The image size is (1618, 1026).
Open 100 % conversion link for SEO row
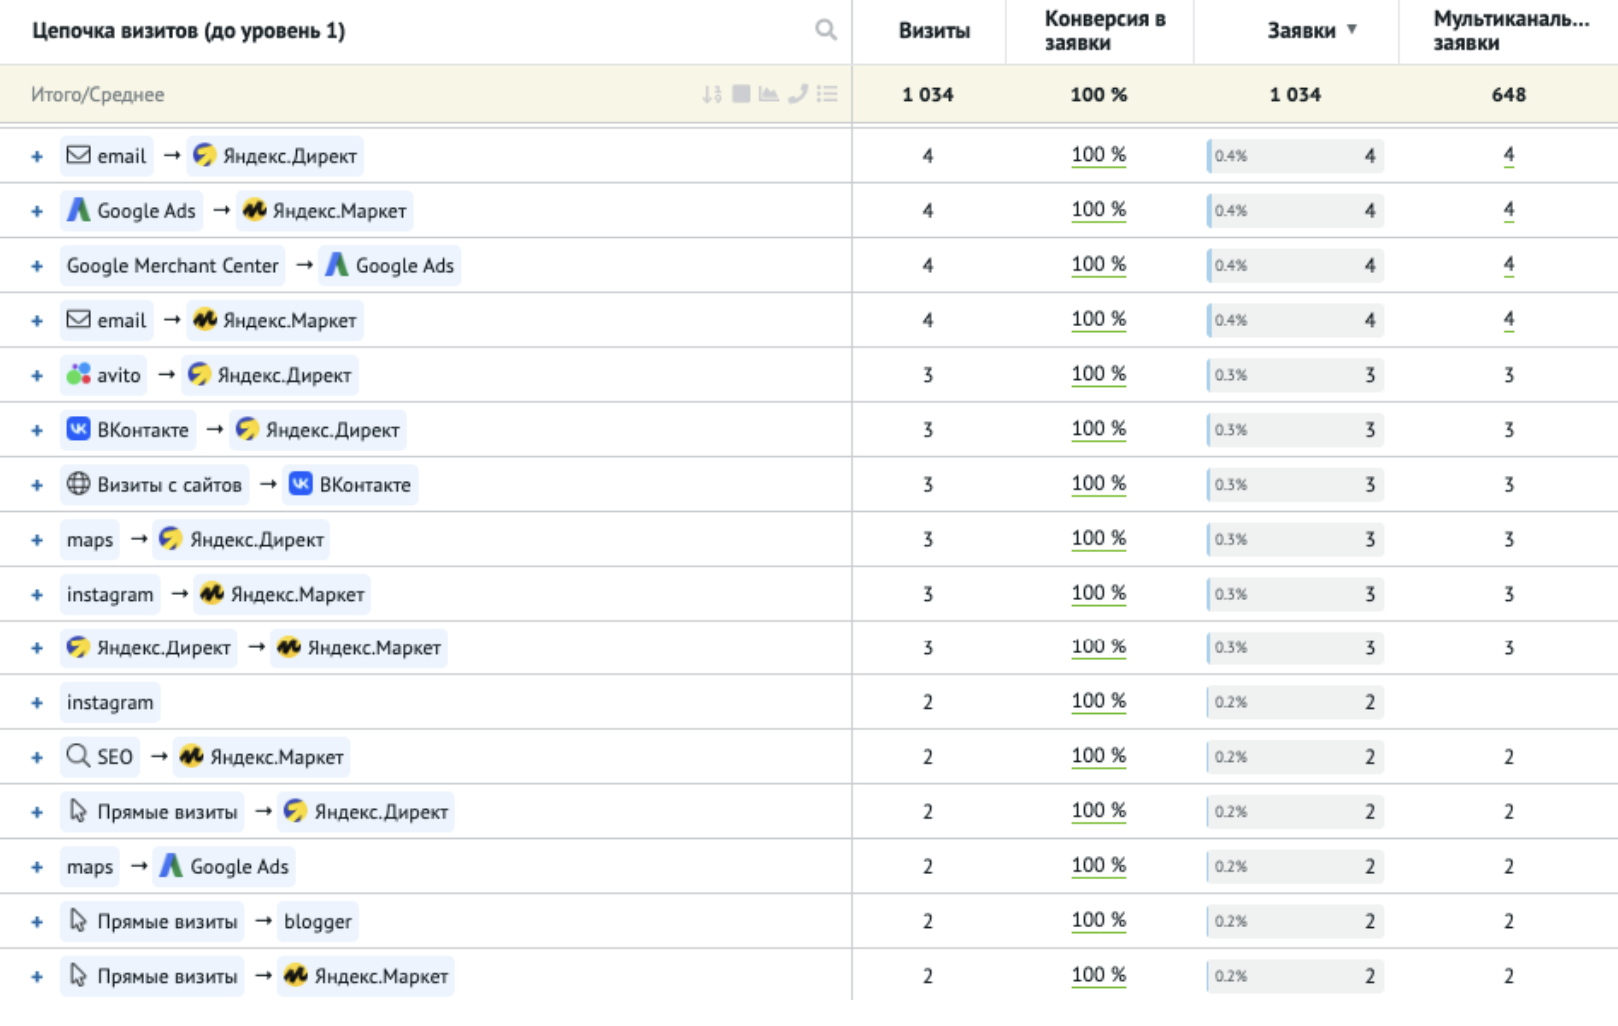(x=1098, y=757)
